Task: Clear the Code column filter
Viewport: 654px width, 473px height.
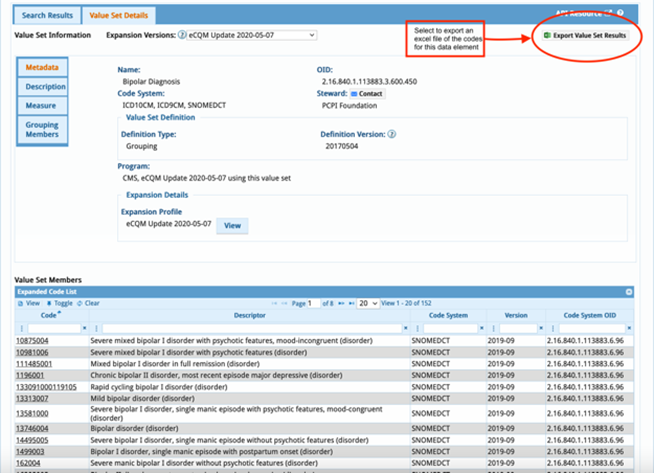Action: tap(85, 329)
